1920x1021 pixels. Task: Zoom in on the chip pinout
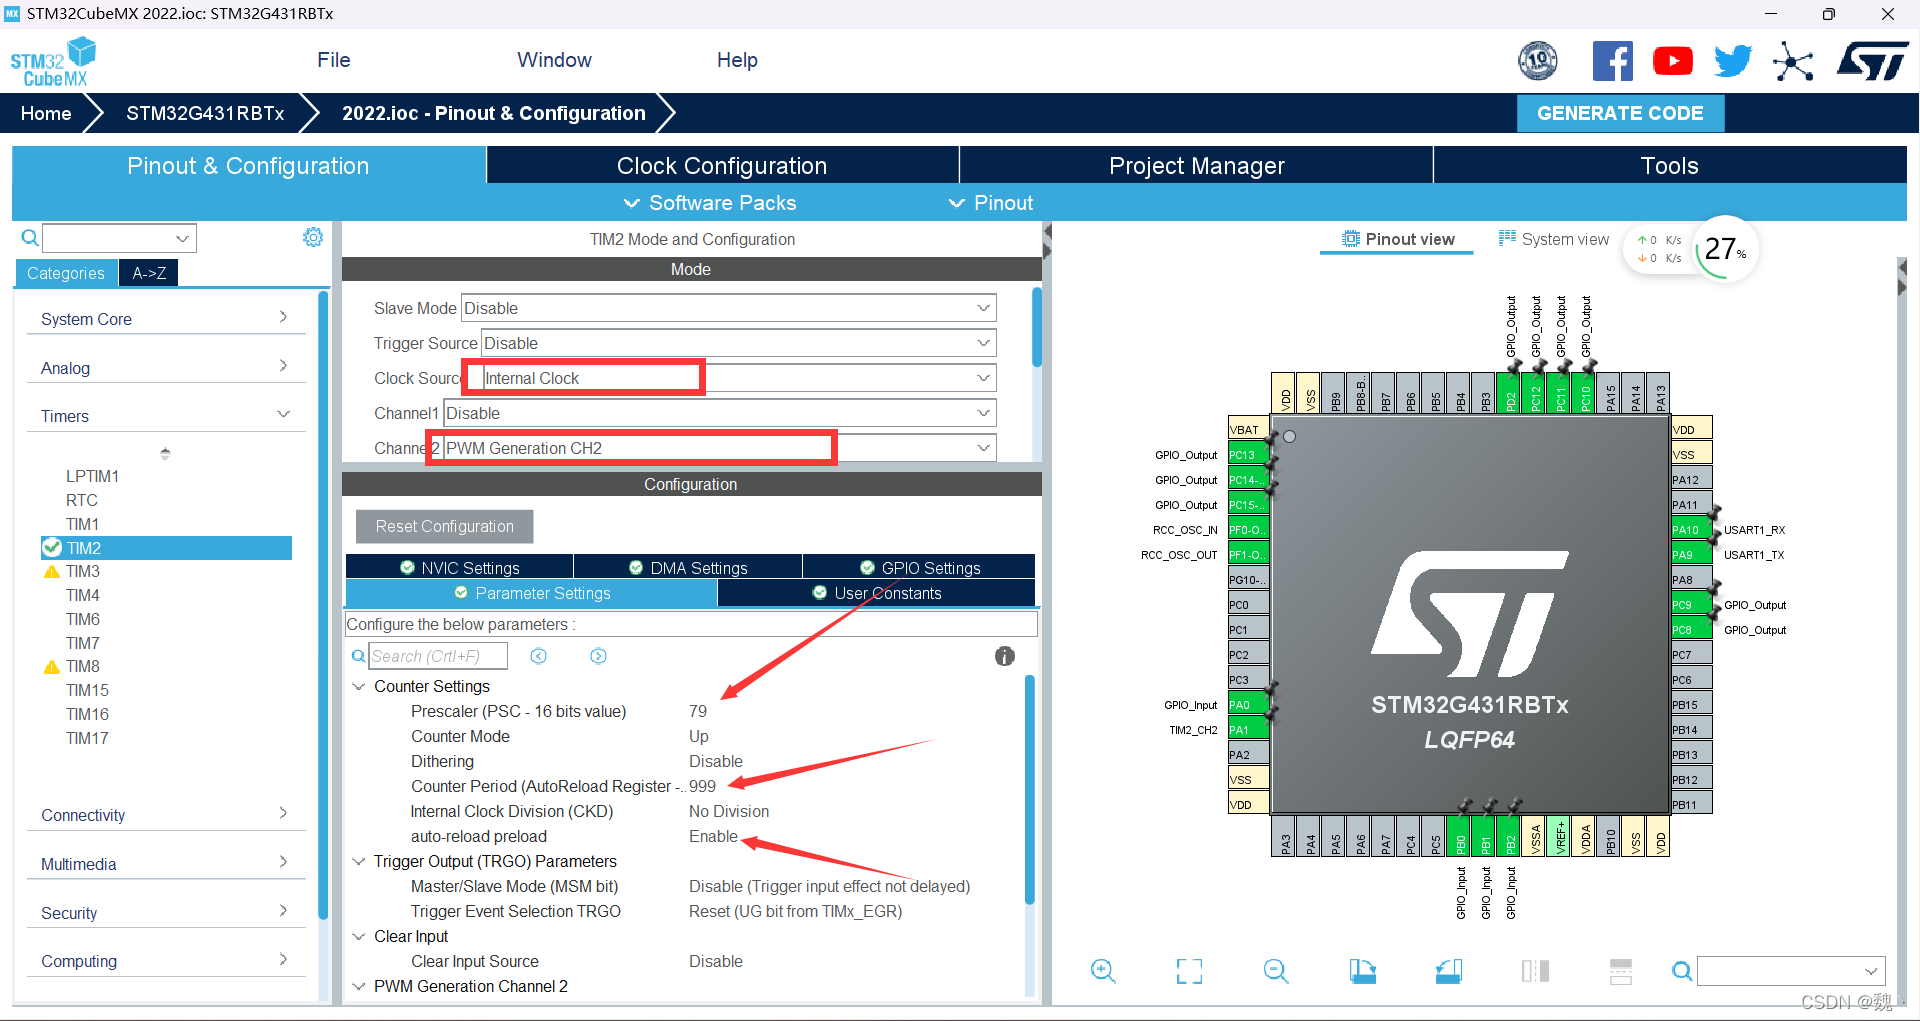pos(1103,970)
